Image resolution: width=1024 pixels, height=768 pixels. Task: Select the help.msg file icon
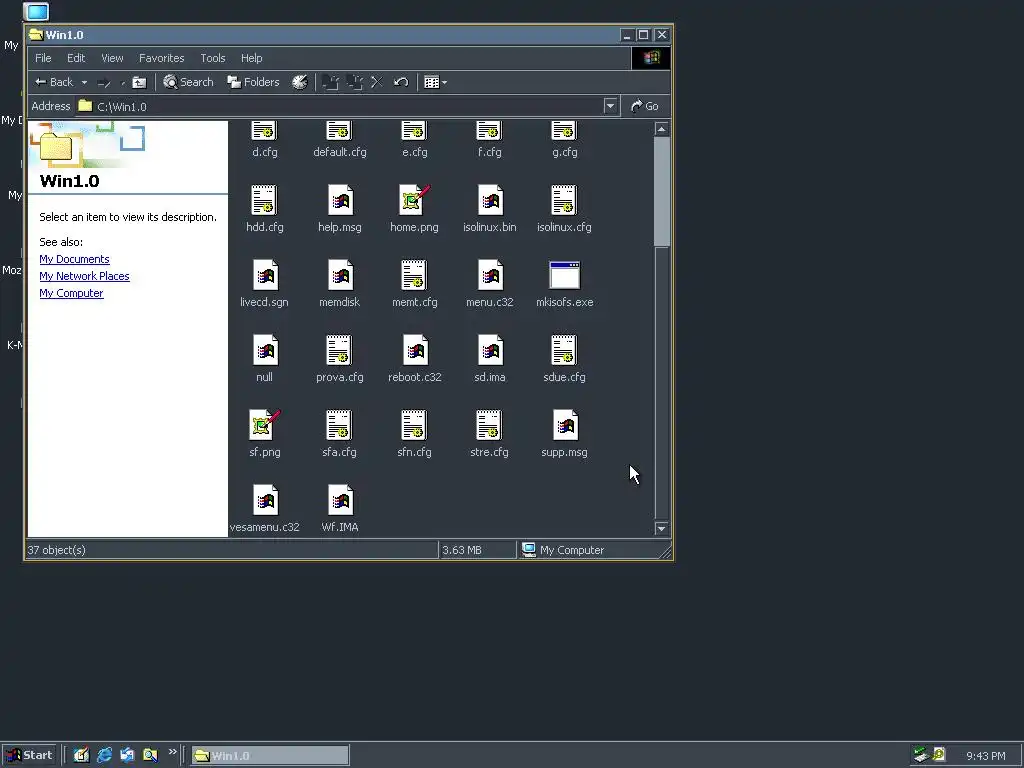[x=340, y=200]
